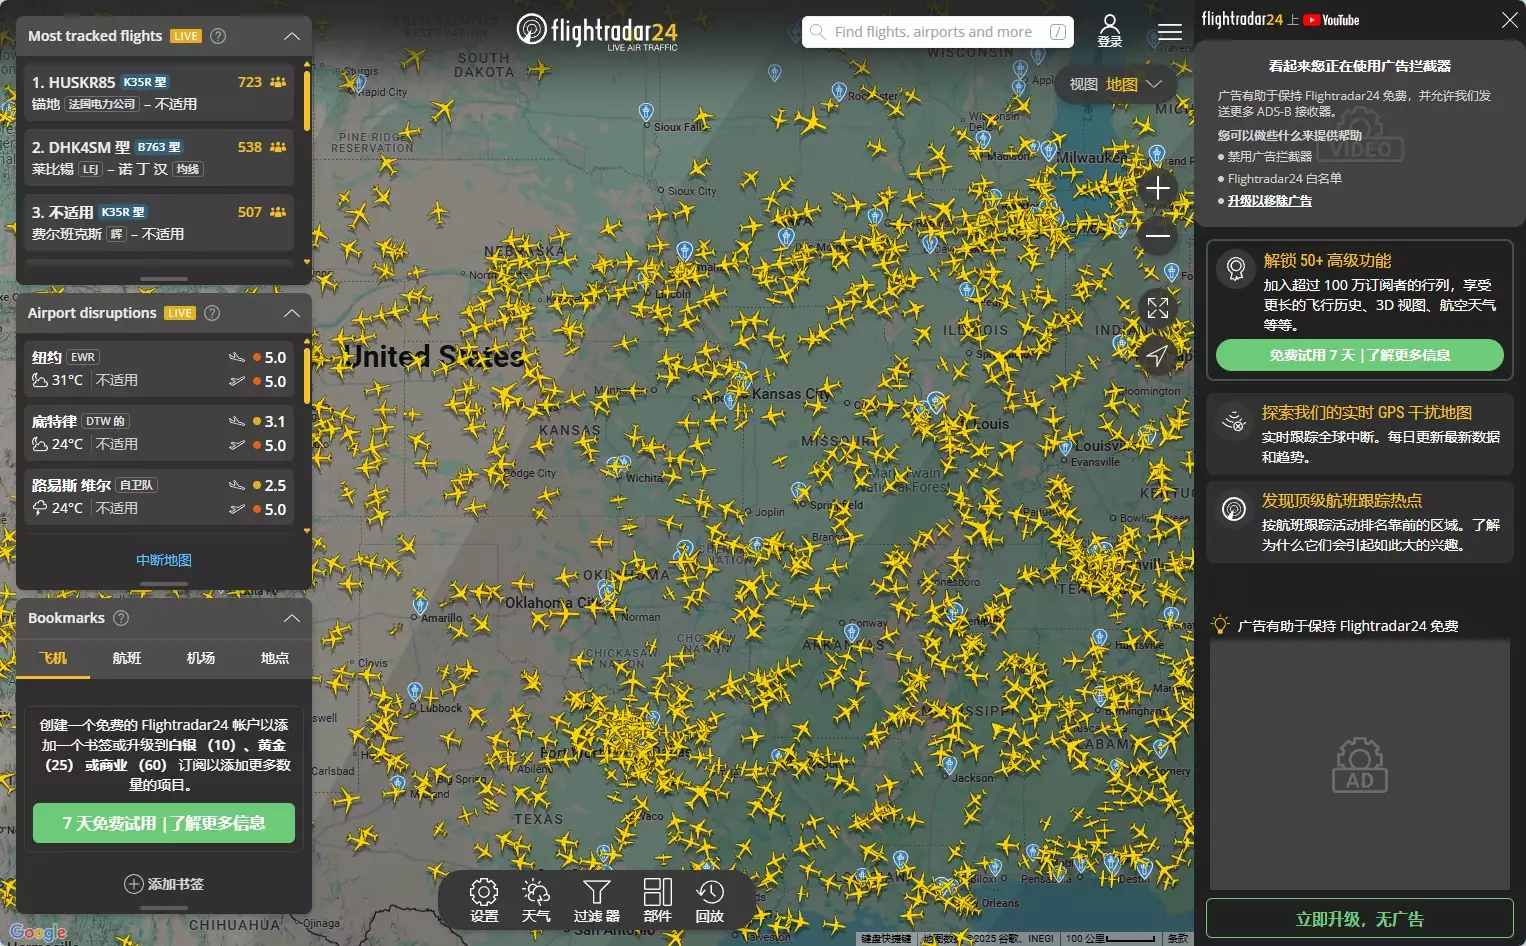The height and width of the screenshot is (946, 1526).
Task: Click the Lubbock airport pin marker
Action: pyautogui.click(x=415, y=691)
